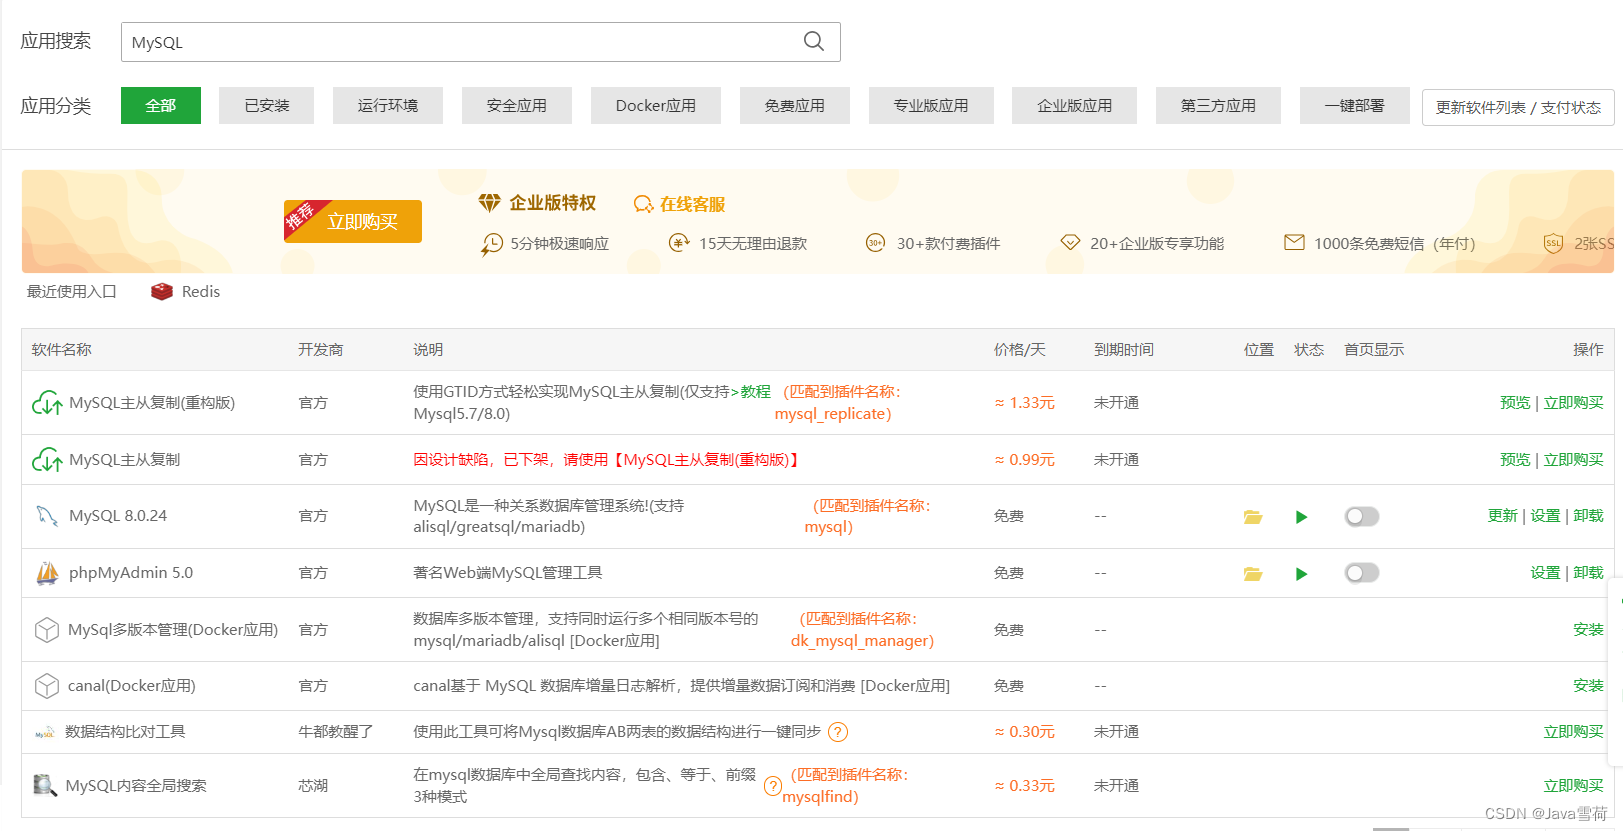
Task: Click the search magnifier icon
Action: (814, 41)
